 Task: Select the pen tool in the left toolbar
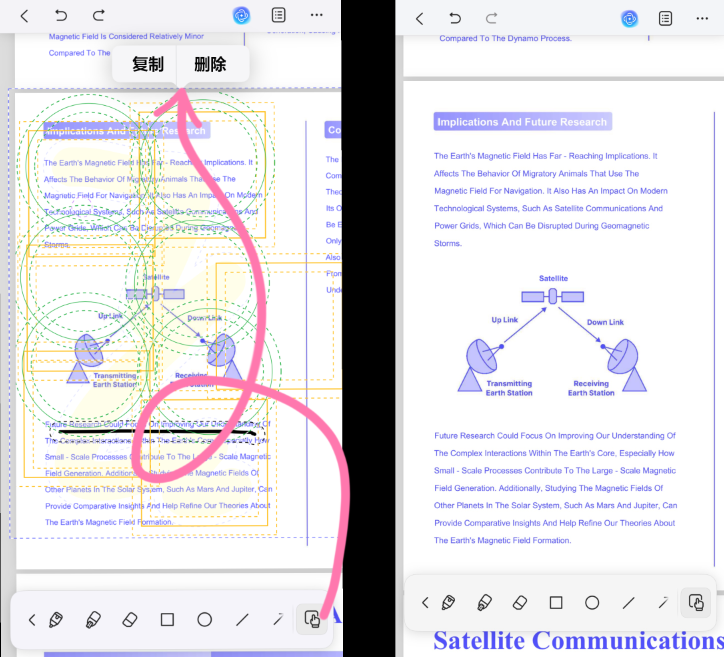[x=56, y=620]
